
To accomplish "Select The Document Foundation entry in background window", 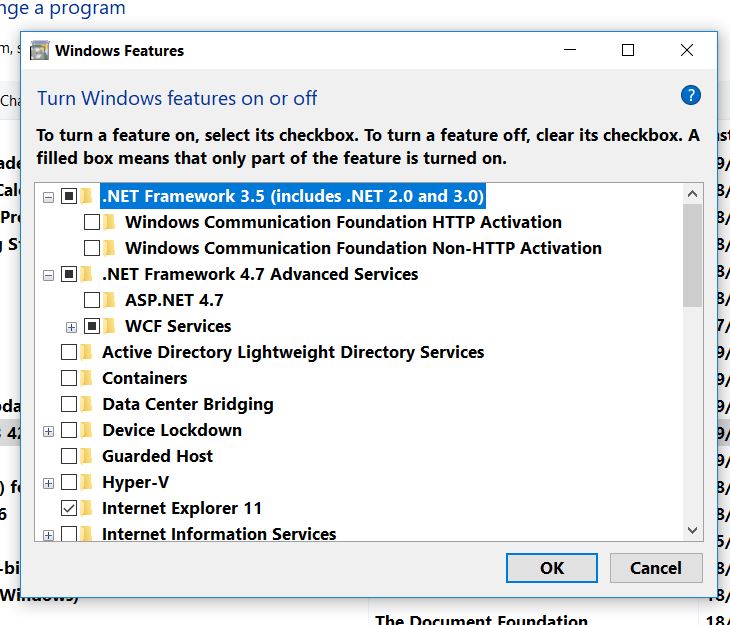I will [x=481, y=619].
